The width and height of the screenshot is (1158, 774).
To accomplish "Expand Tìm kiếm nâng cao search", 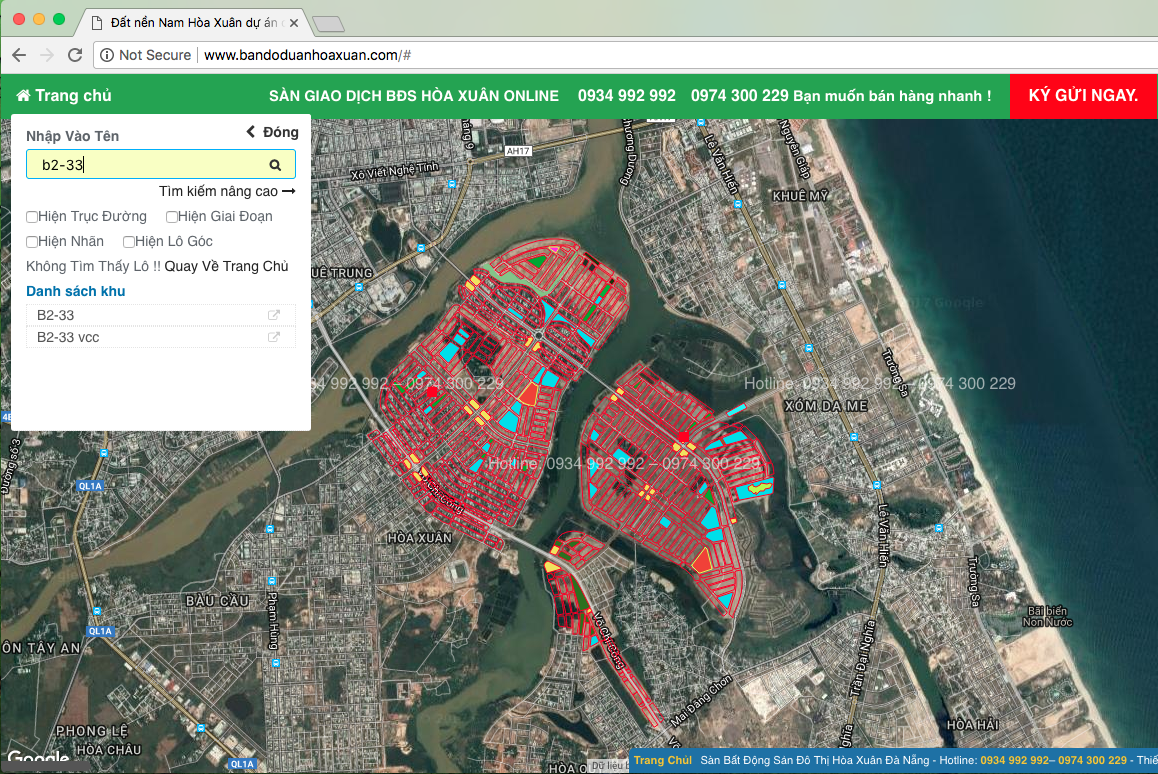I will pos(226,191).
